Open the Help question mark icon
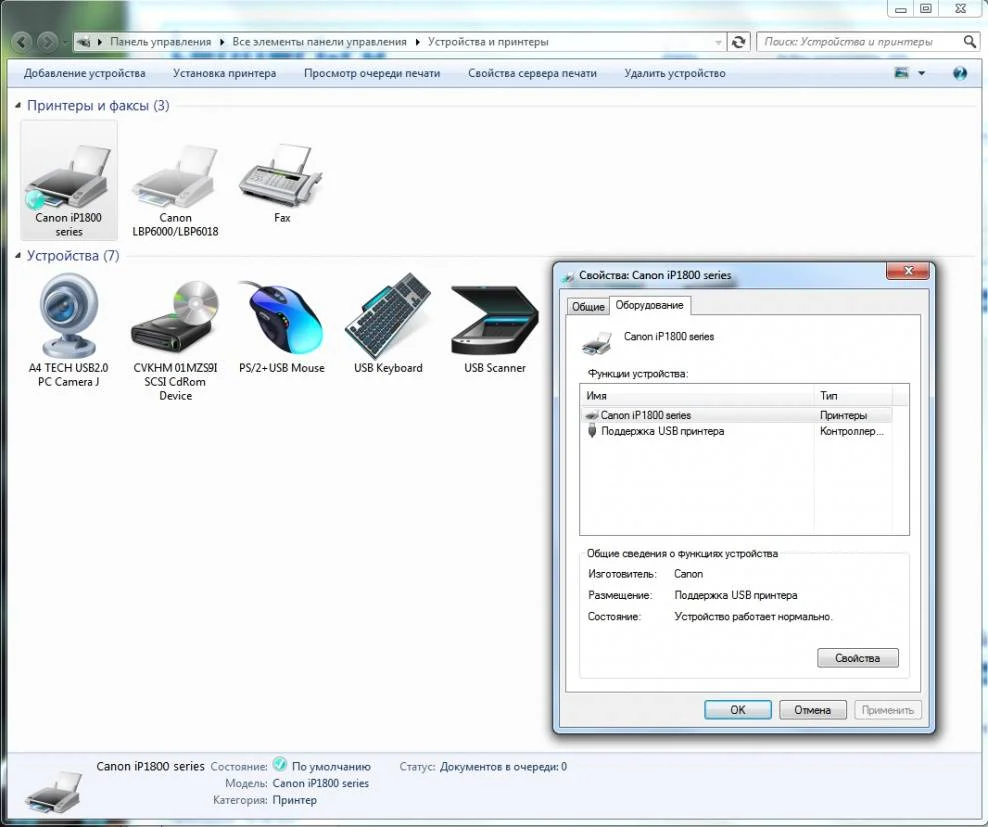The height and width of the screenshot is (827, 988). click(960, 73)
